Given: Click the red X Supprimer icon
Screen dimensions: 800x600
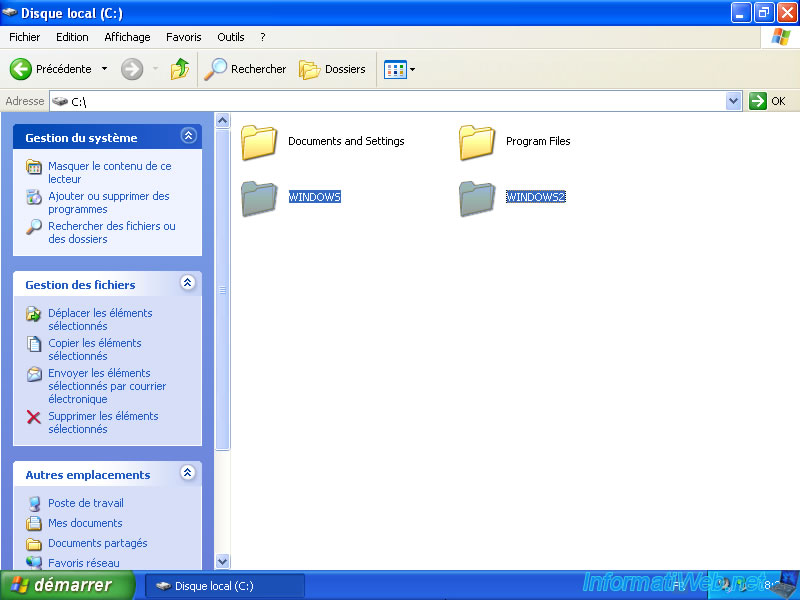Looking at the screenshot, I should [x=34, y=417].
